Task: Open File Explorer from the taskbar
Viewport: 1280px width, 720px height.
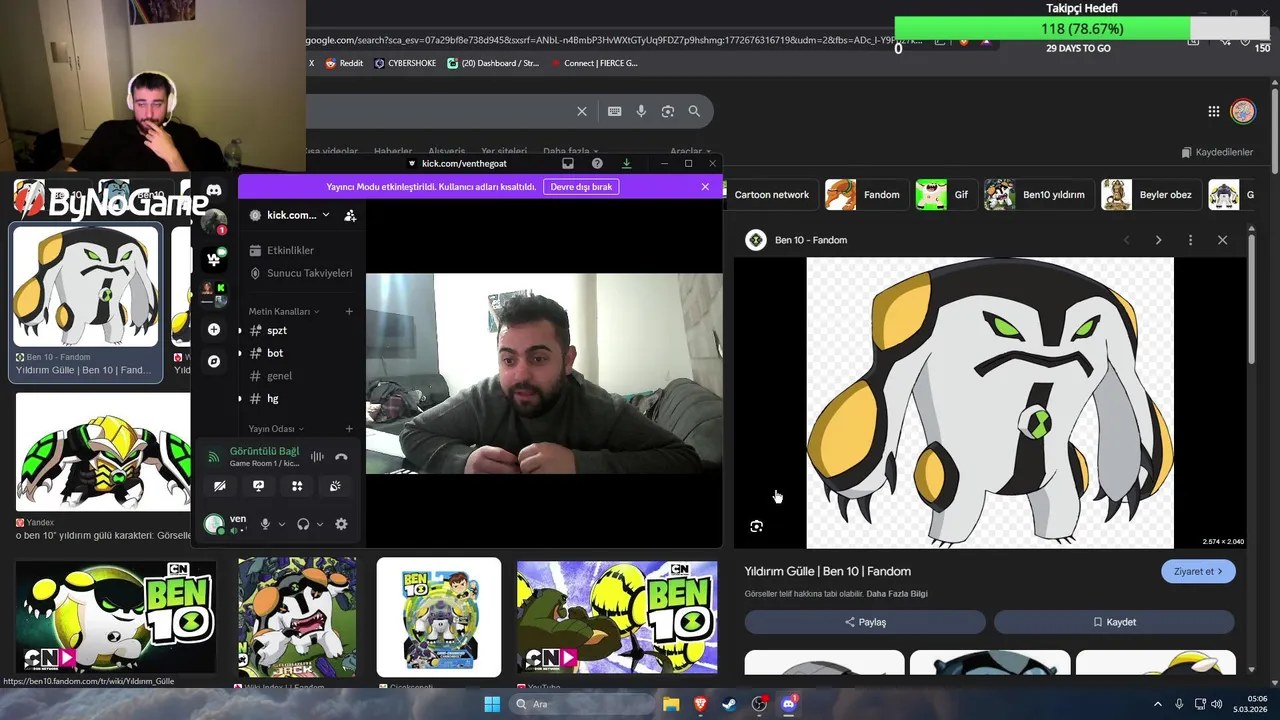Action: (x=671, y=704)
